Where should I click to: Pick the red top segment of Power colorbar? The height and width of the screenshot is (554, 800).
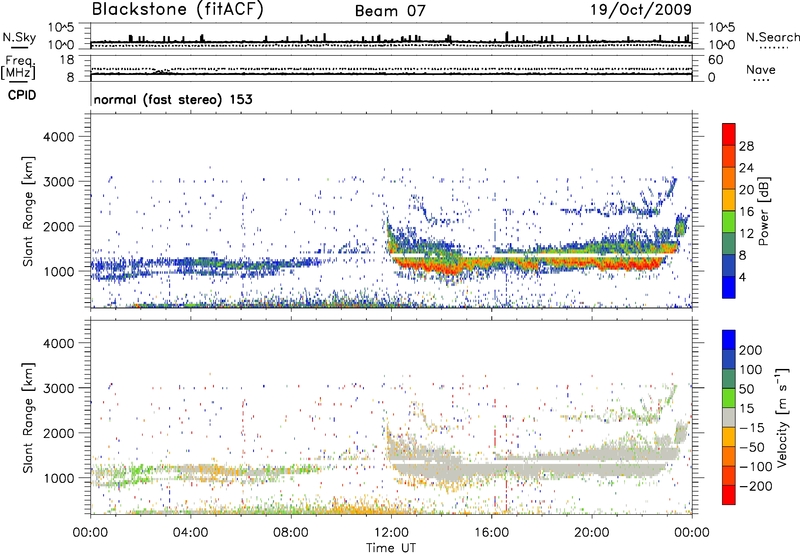coord(729,134)
